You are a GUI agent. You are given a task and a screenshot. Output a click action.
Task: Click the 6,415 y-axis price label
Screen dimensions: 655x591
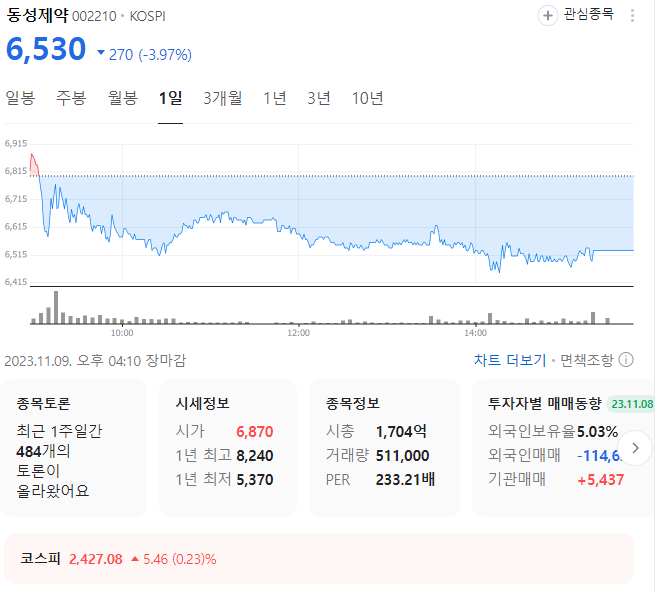point(15,282)
